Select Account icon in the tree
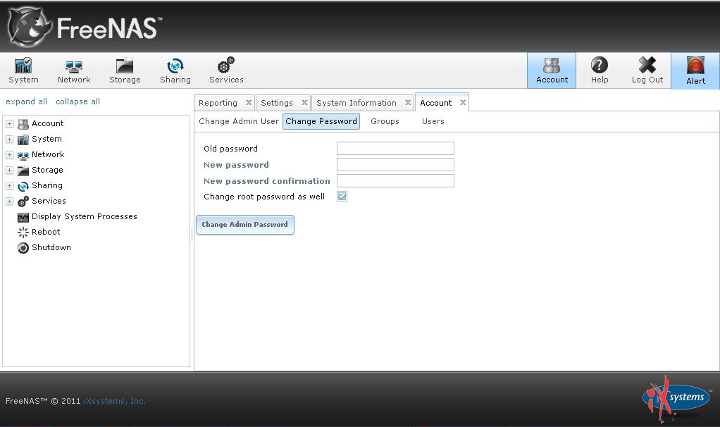Image resolution: width=720 pixels, height=427 pixels. 23,124
